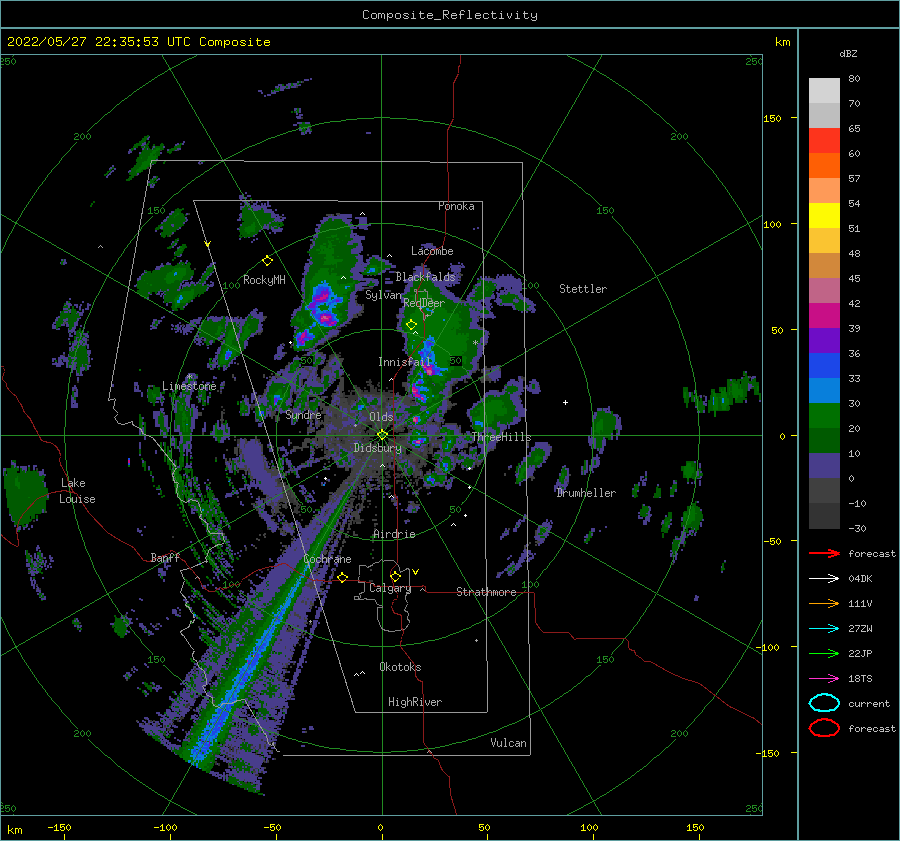Click the yellow diamond marker above RockyMH
Viewport: 900px width, 841px height.
(267, 261)
